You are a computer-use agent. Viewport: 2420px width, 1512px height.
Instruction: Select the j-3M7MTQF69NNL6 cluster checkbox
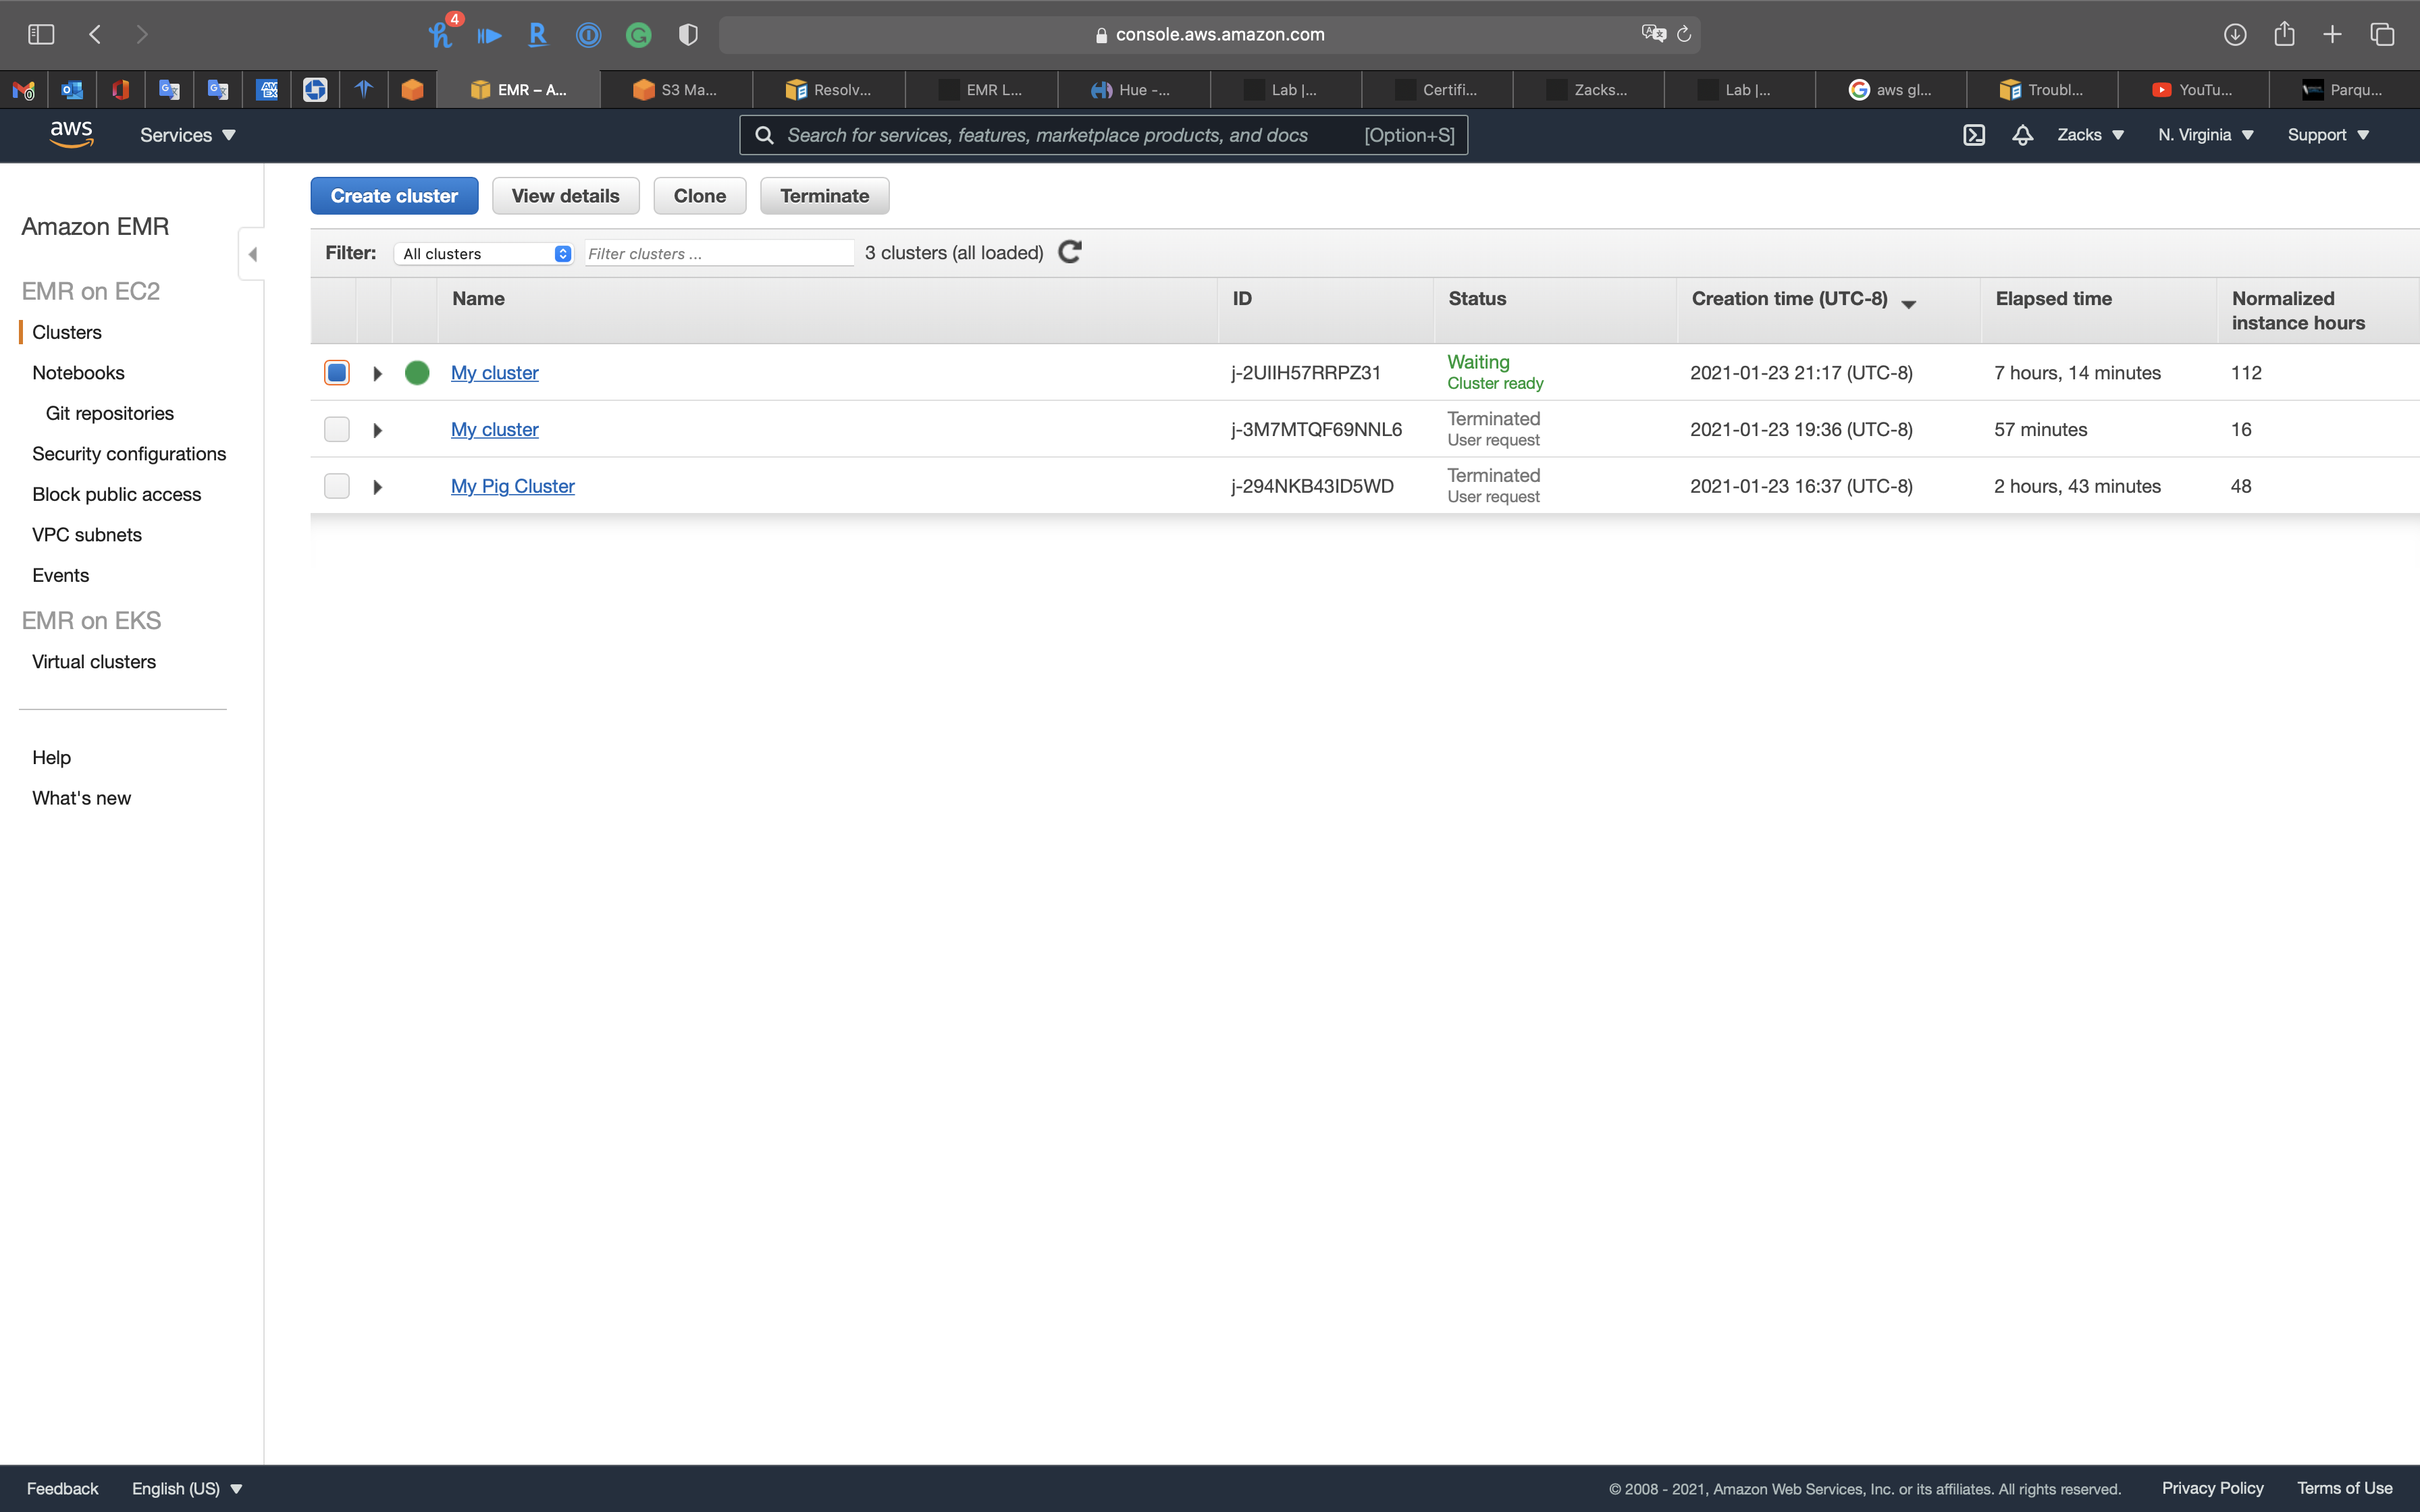[x=337, y=430]
